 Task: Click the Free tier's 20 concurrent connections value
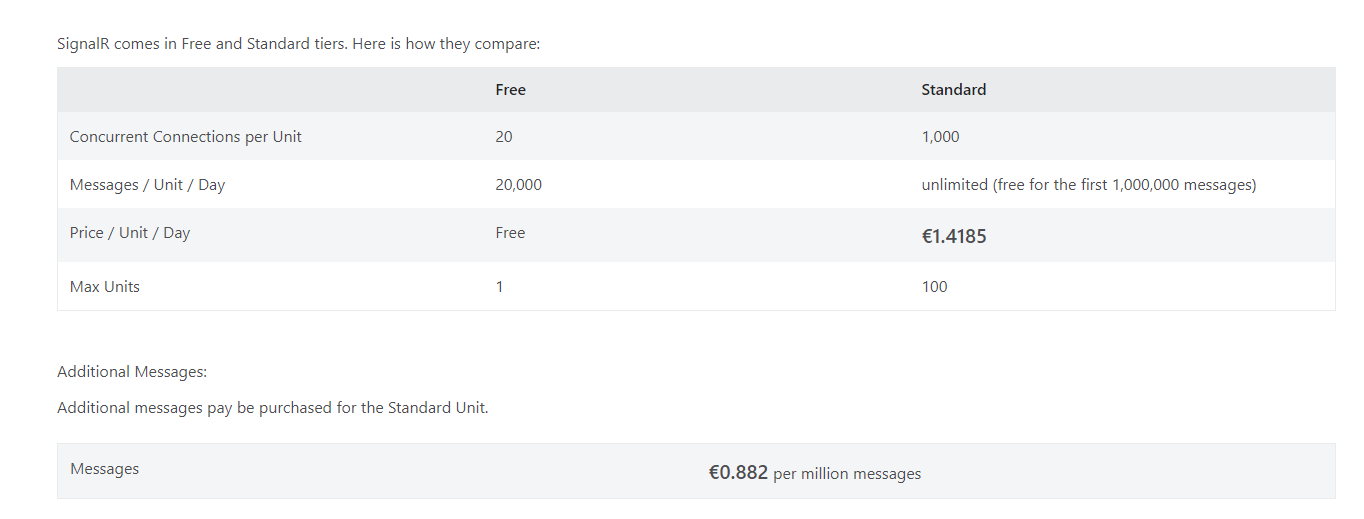pos(504,137)
